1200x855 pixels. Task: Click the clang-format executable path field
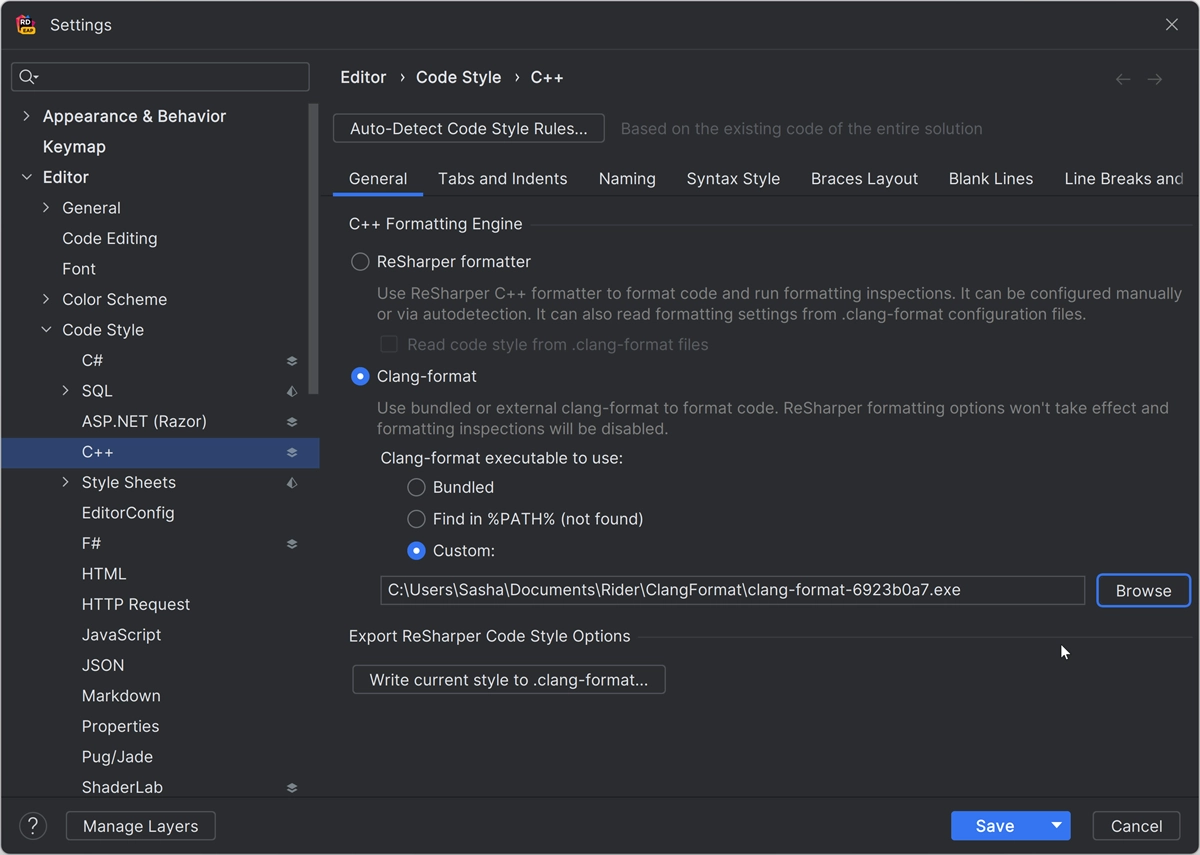click(732, 590)
